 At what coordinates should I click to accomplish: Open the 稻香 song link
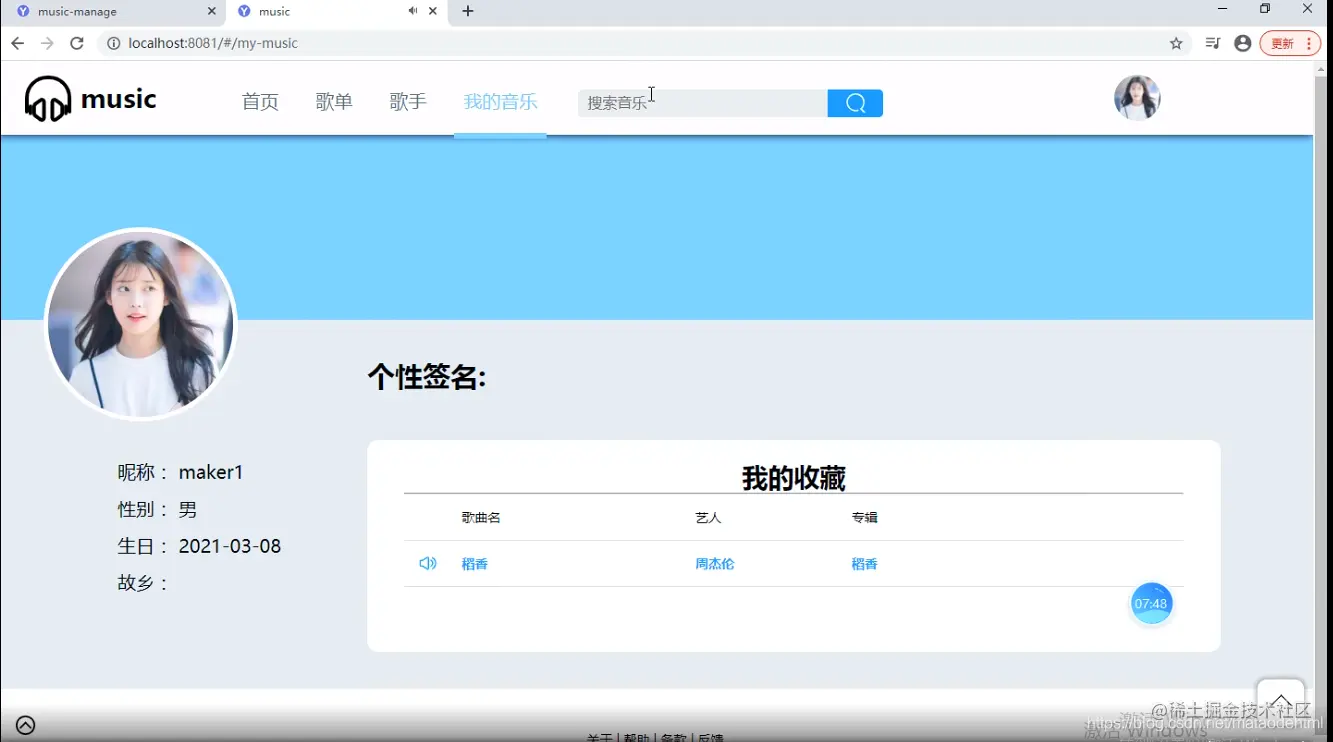coord(475,563)
